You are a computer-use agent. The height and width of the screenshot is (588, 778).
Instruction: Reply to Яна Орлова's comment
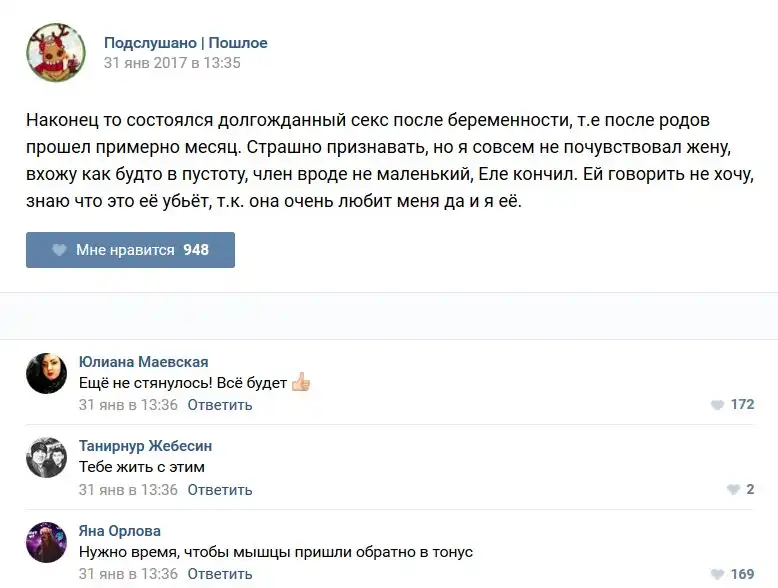(x=220, y=574)
